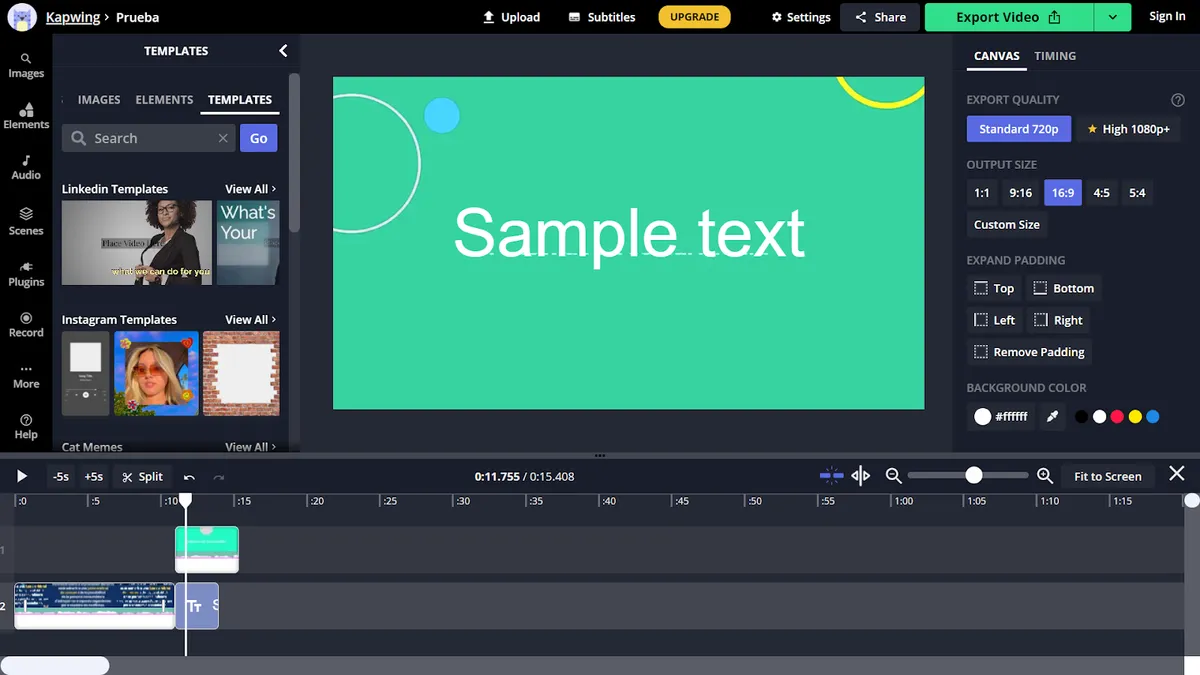Click the Sign In link

(x=1167, y=16)
